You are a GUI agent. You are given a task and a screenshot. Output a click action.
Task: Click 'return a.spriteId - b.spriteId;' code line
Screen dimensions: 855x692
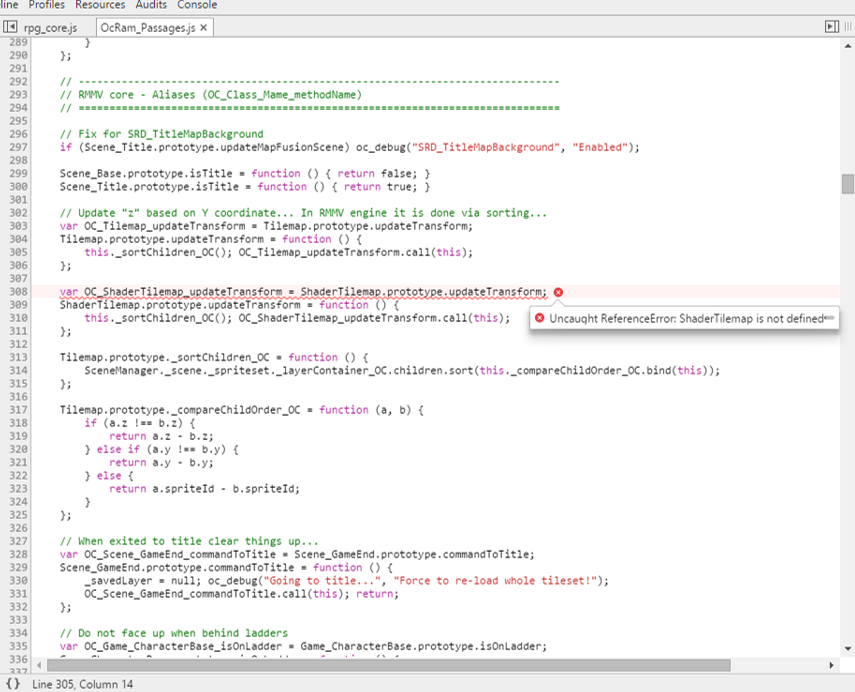point(204,489)
